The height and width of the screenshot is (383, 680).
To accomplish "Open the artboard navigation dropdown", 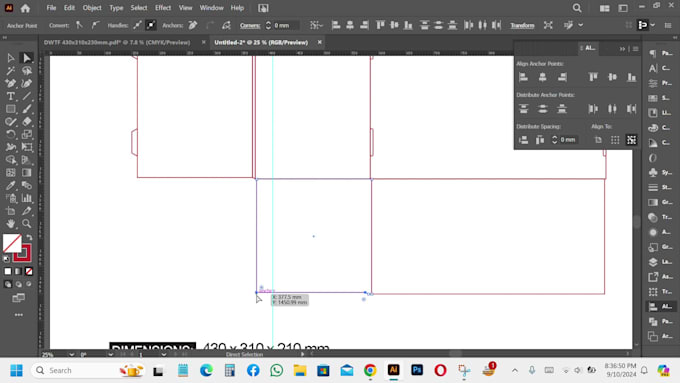I will 163,354.
